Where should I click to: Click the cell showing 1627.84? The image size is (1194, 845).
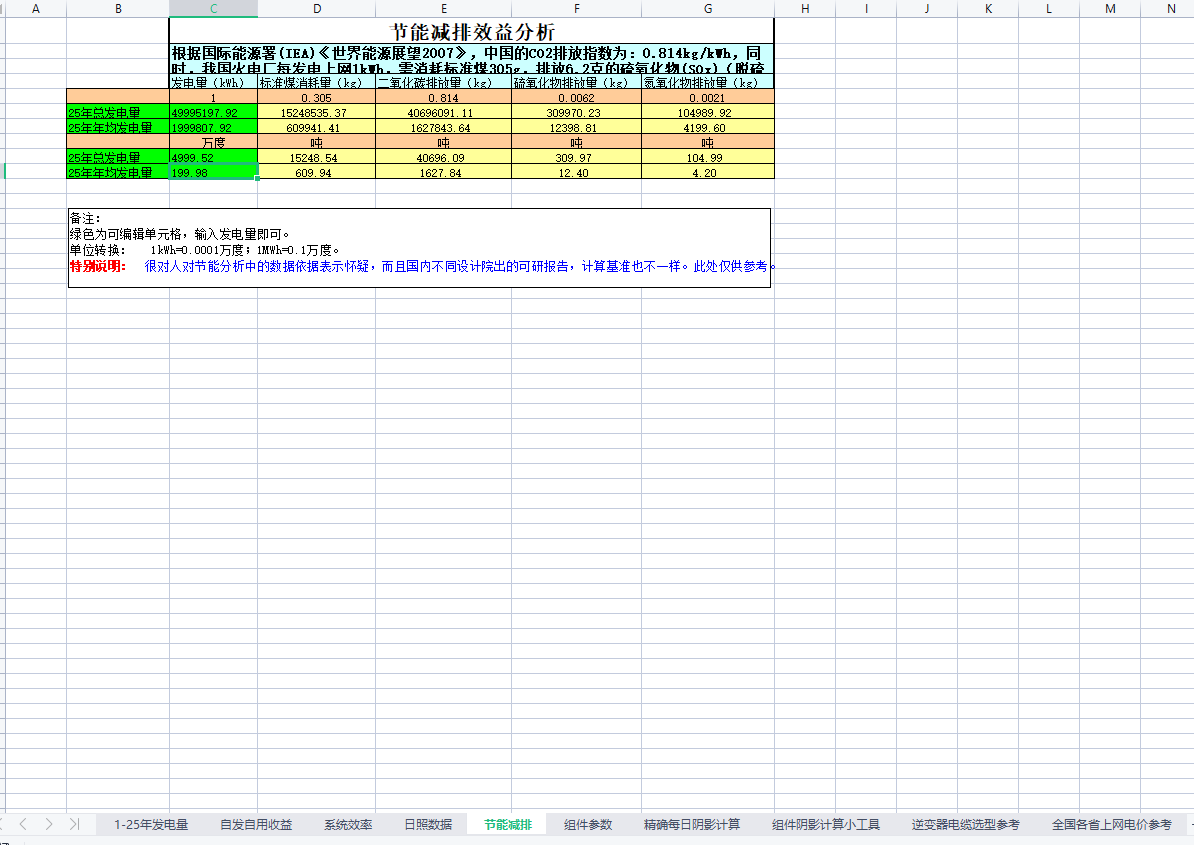point(444,172)
